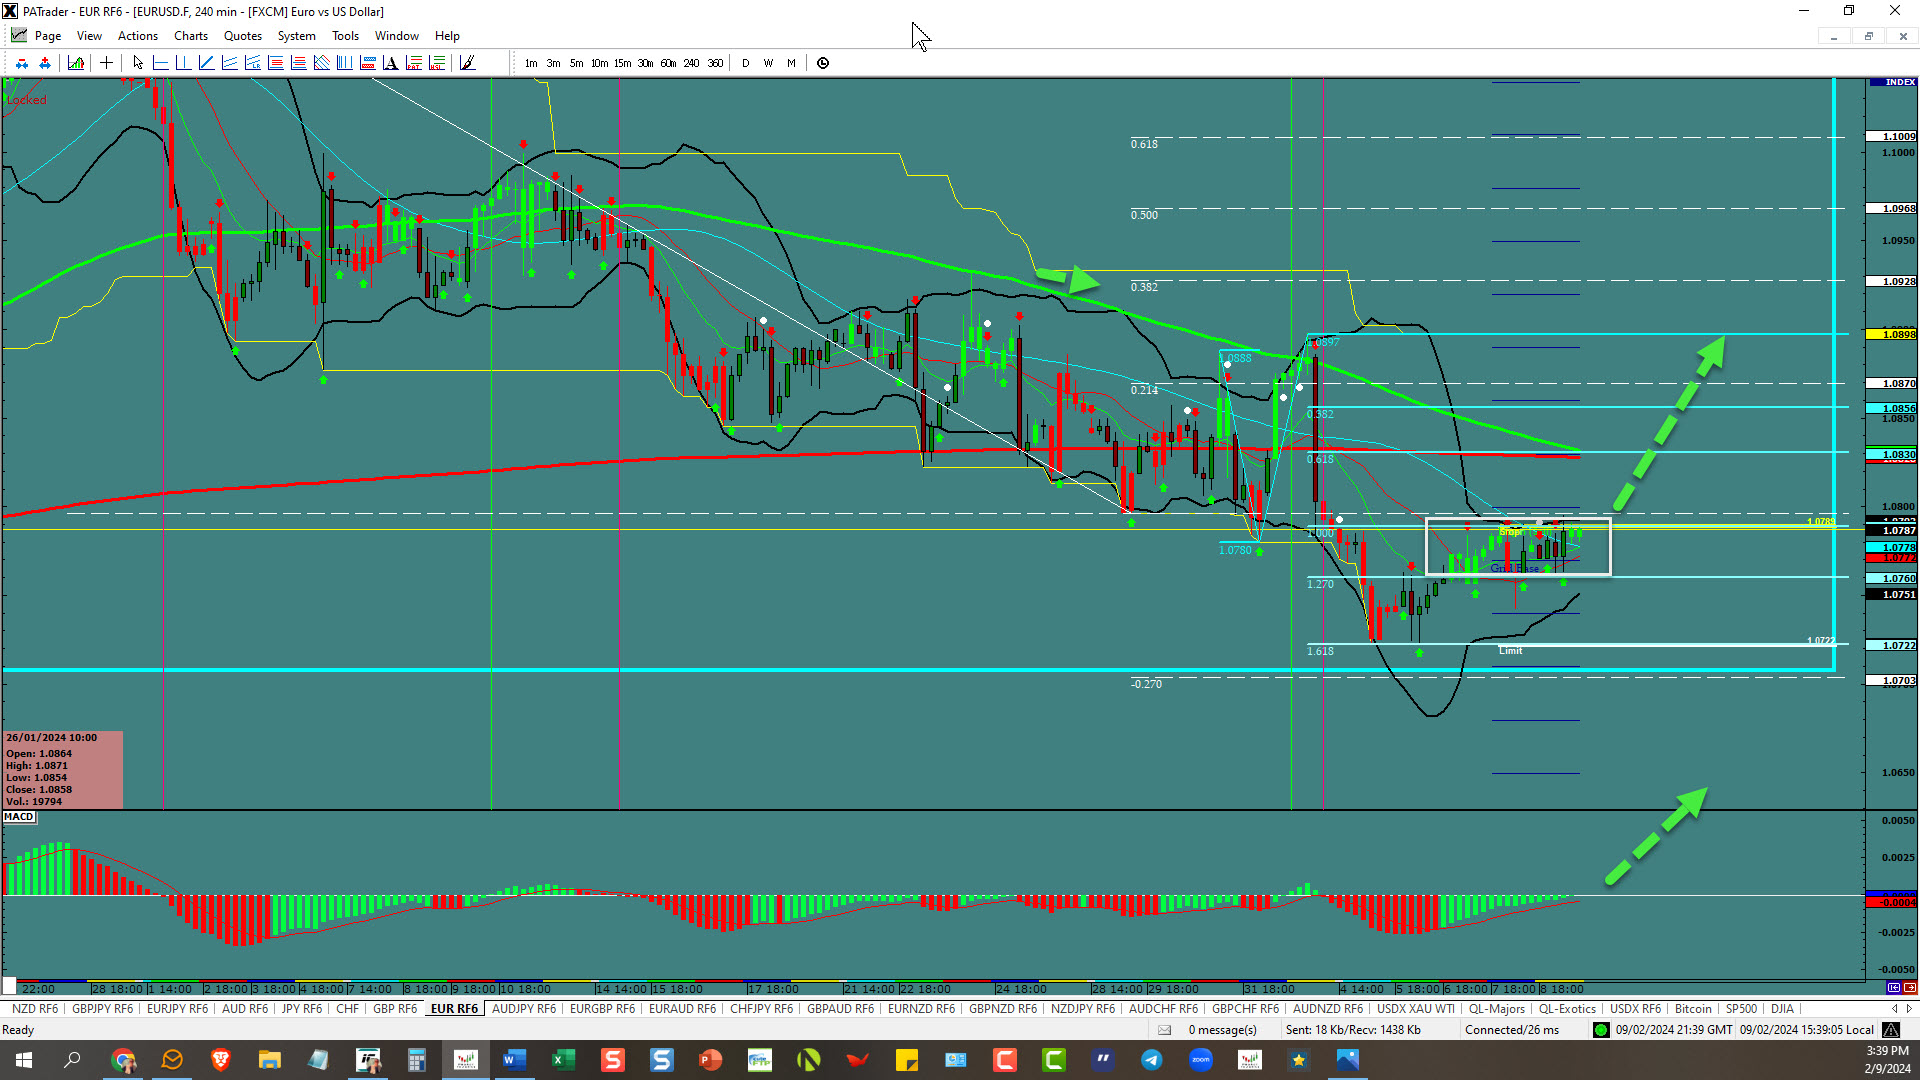Open the Window menu
Screen dimensions: 1920x1080
[x=397, y=36]
